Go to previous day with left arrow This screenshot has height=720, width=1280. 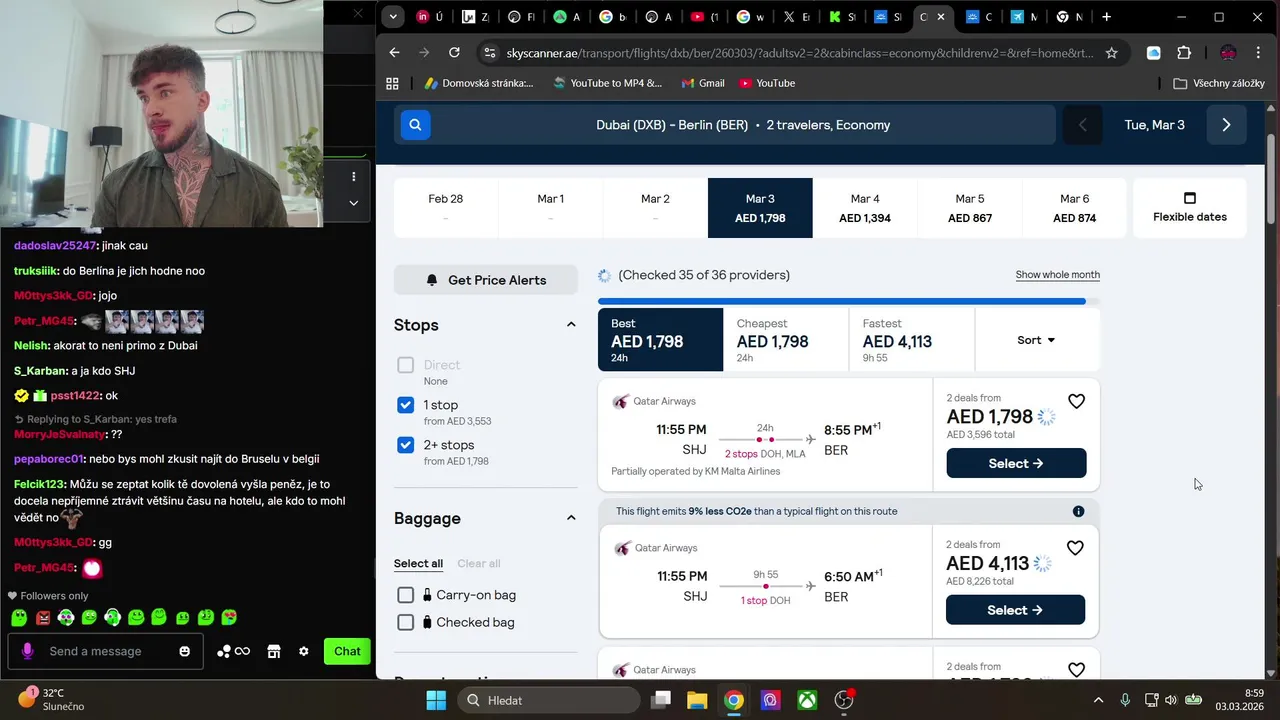click(1082, 125)
